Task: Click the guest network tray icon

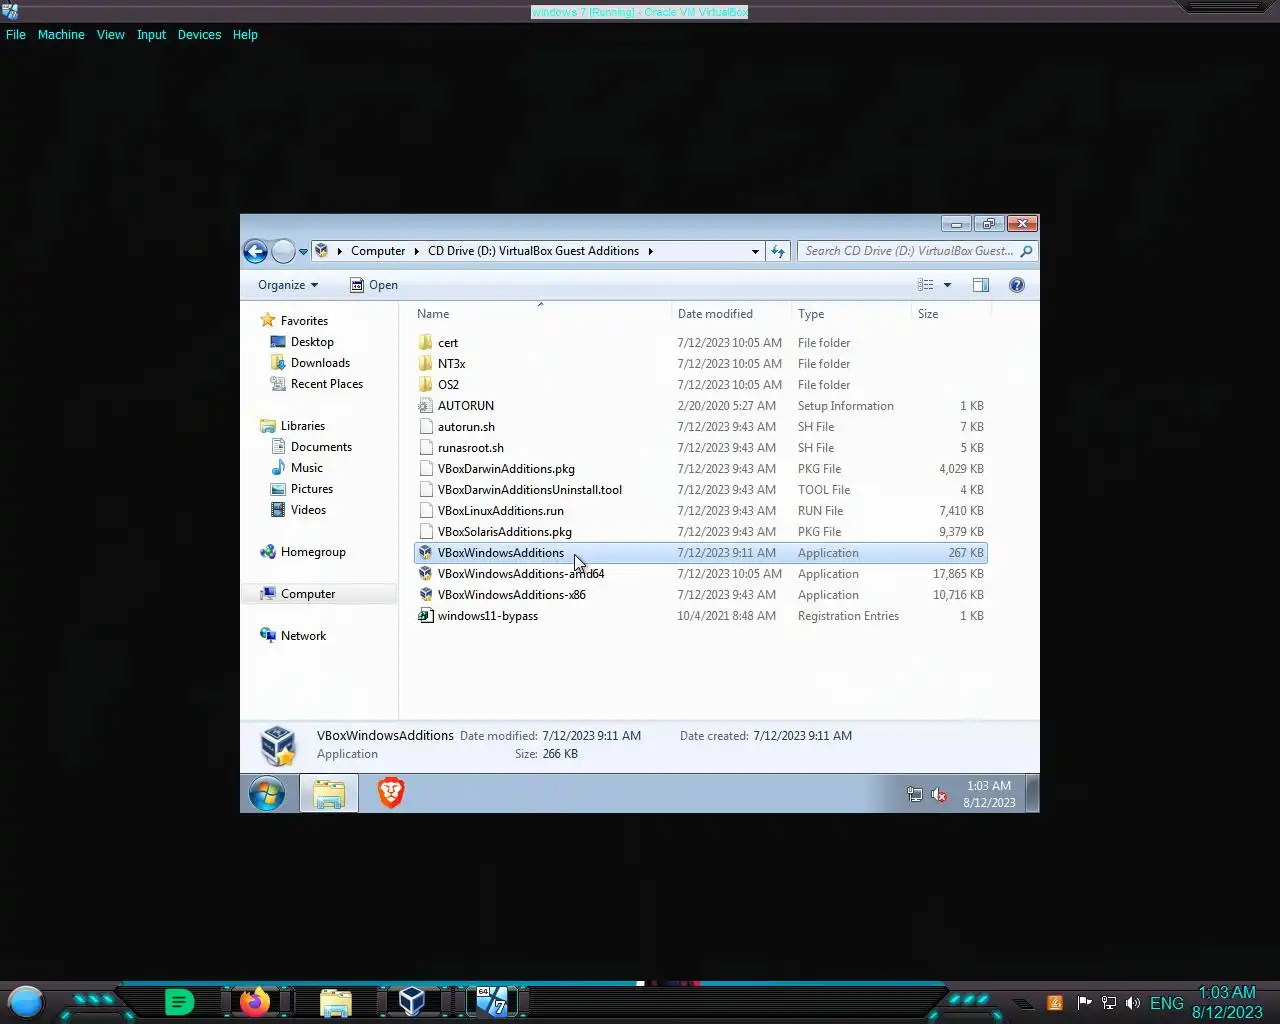Action: (x=914, y=795)
